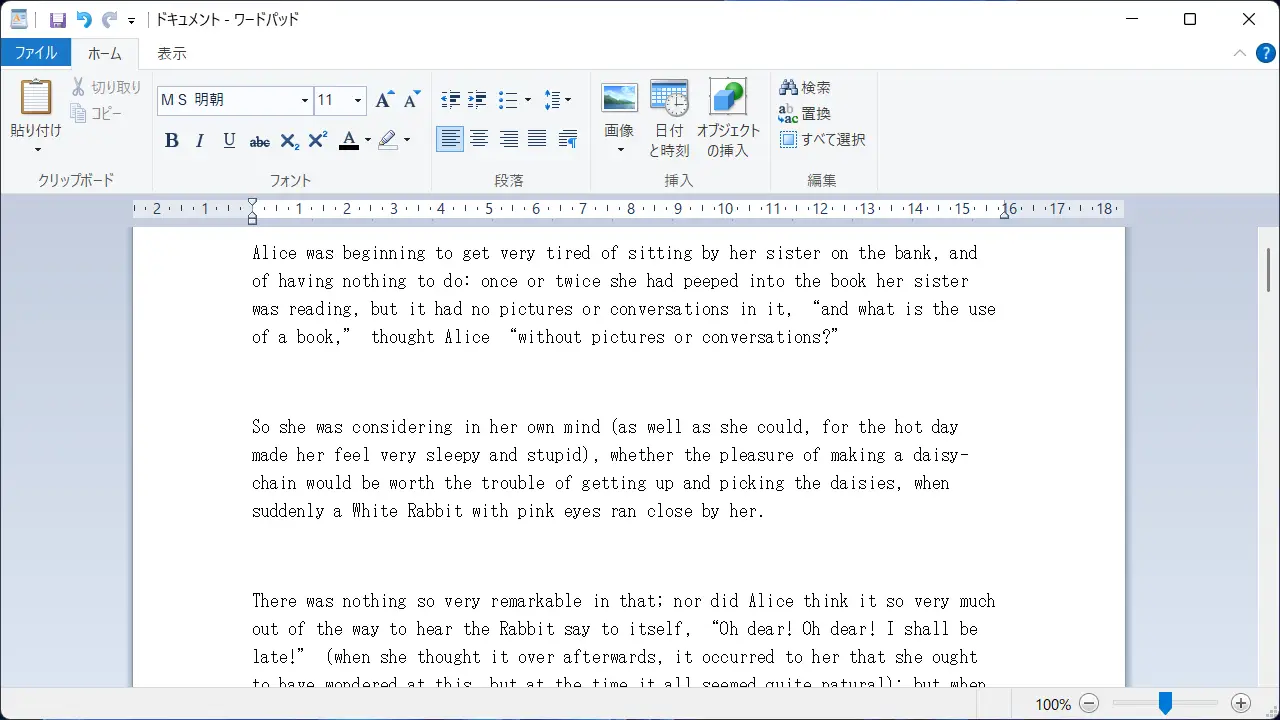
Task: Click the 置換 replace button
Action: 805,114
